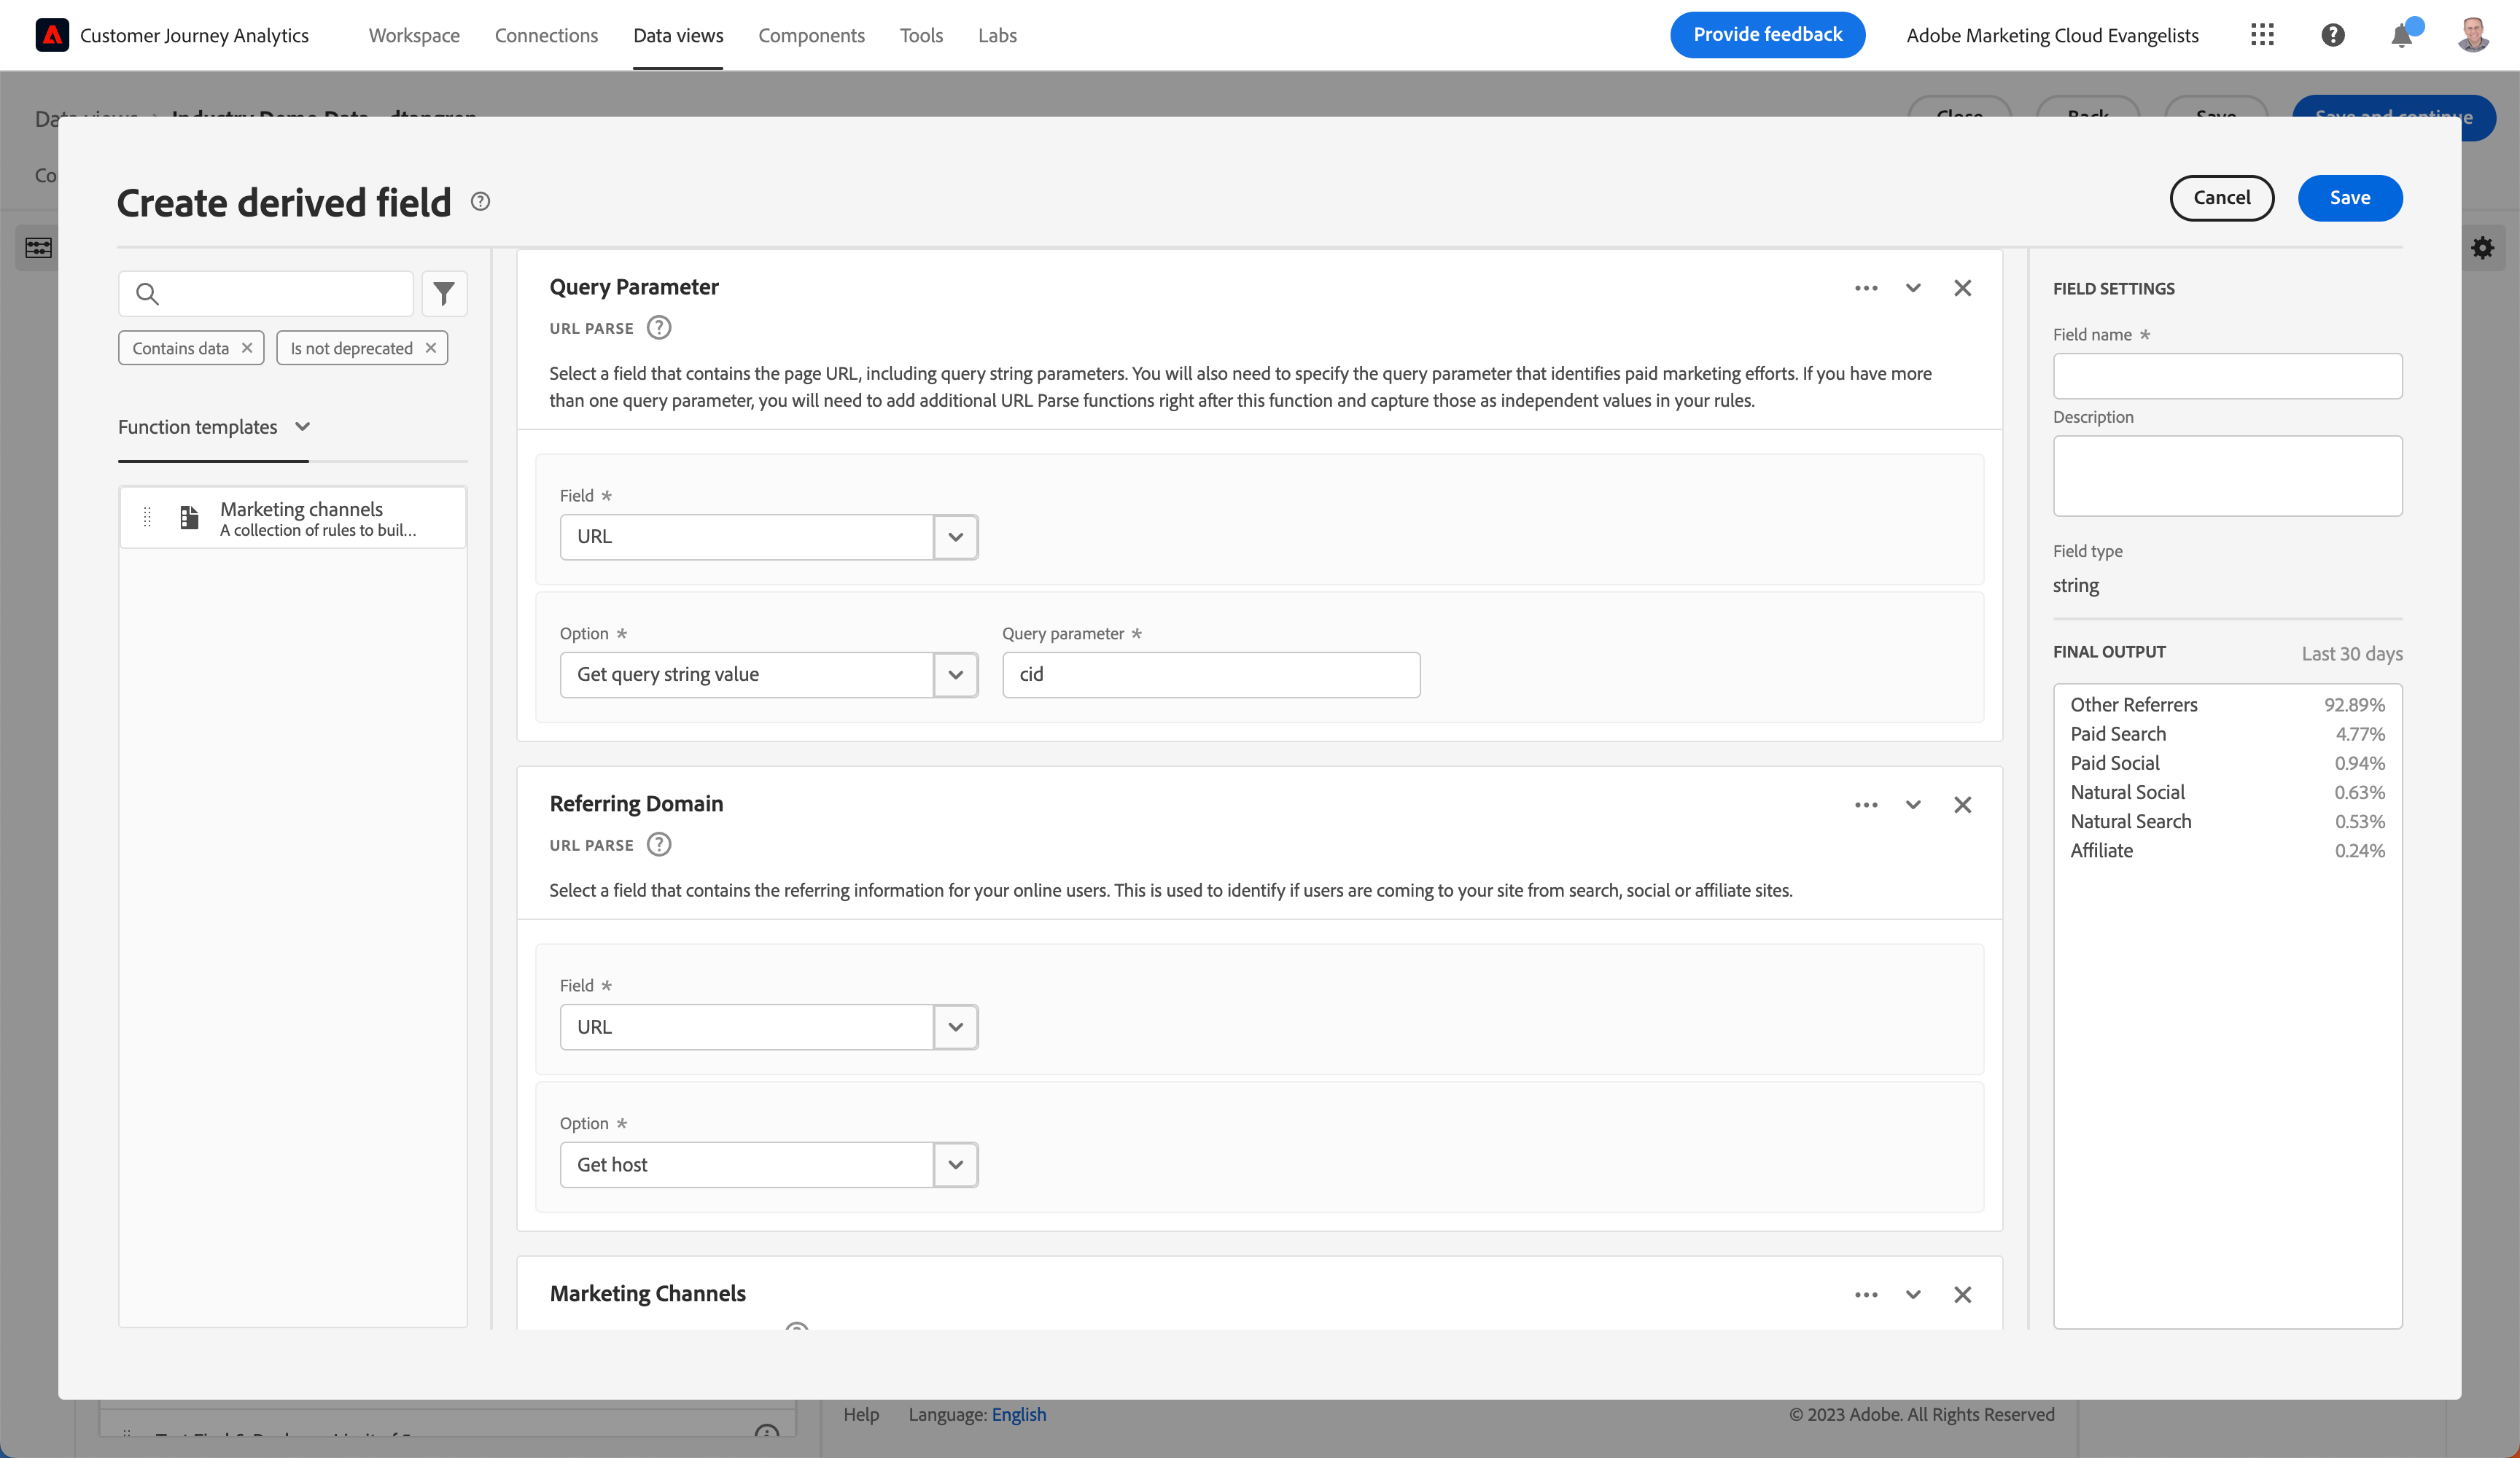Click 'Affiliate' output row
Screen dimensions: 2520x1458
[x=2227, y=851]
